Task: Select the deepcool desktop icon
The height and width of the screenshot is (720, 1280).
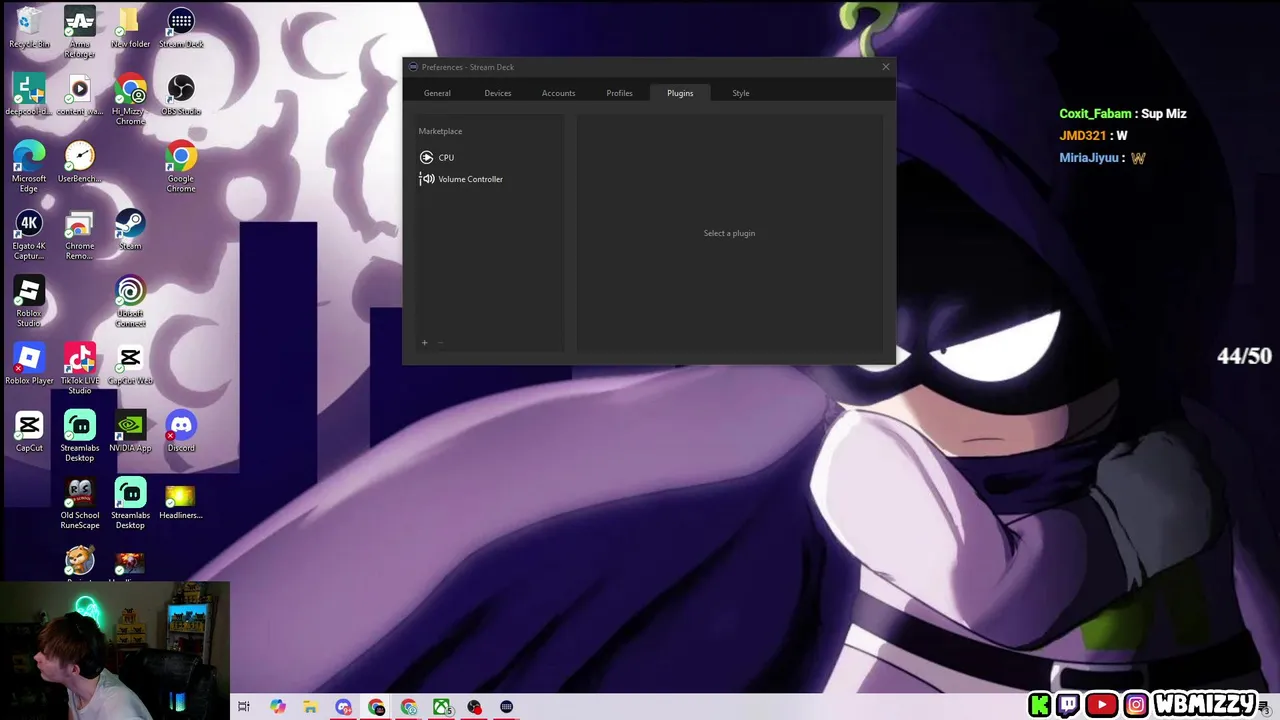Action: 29,95
